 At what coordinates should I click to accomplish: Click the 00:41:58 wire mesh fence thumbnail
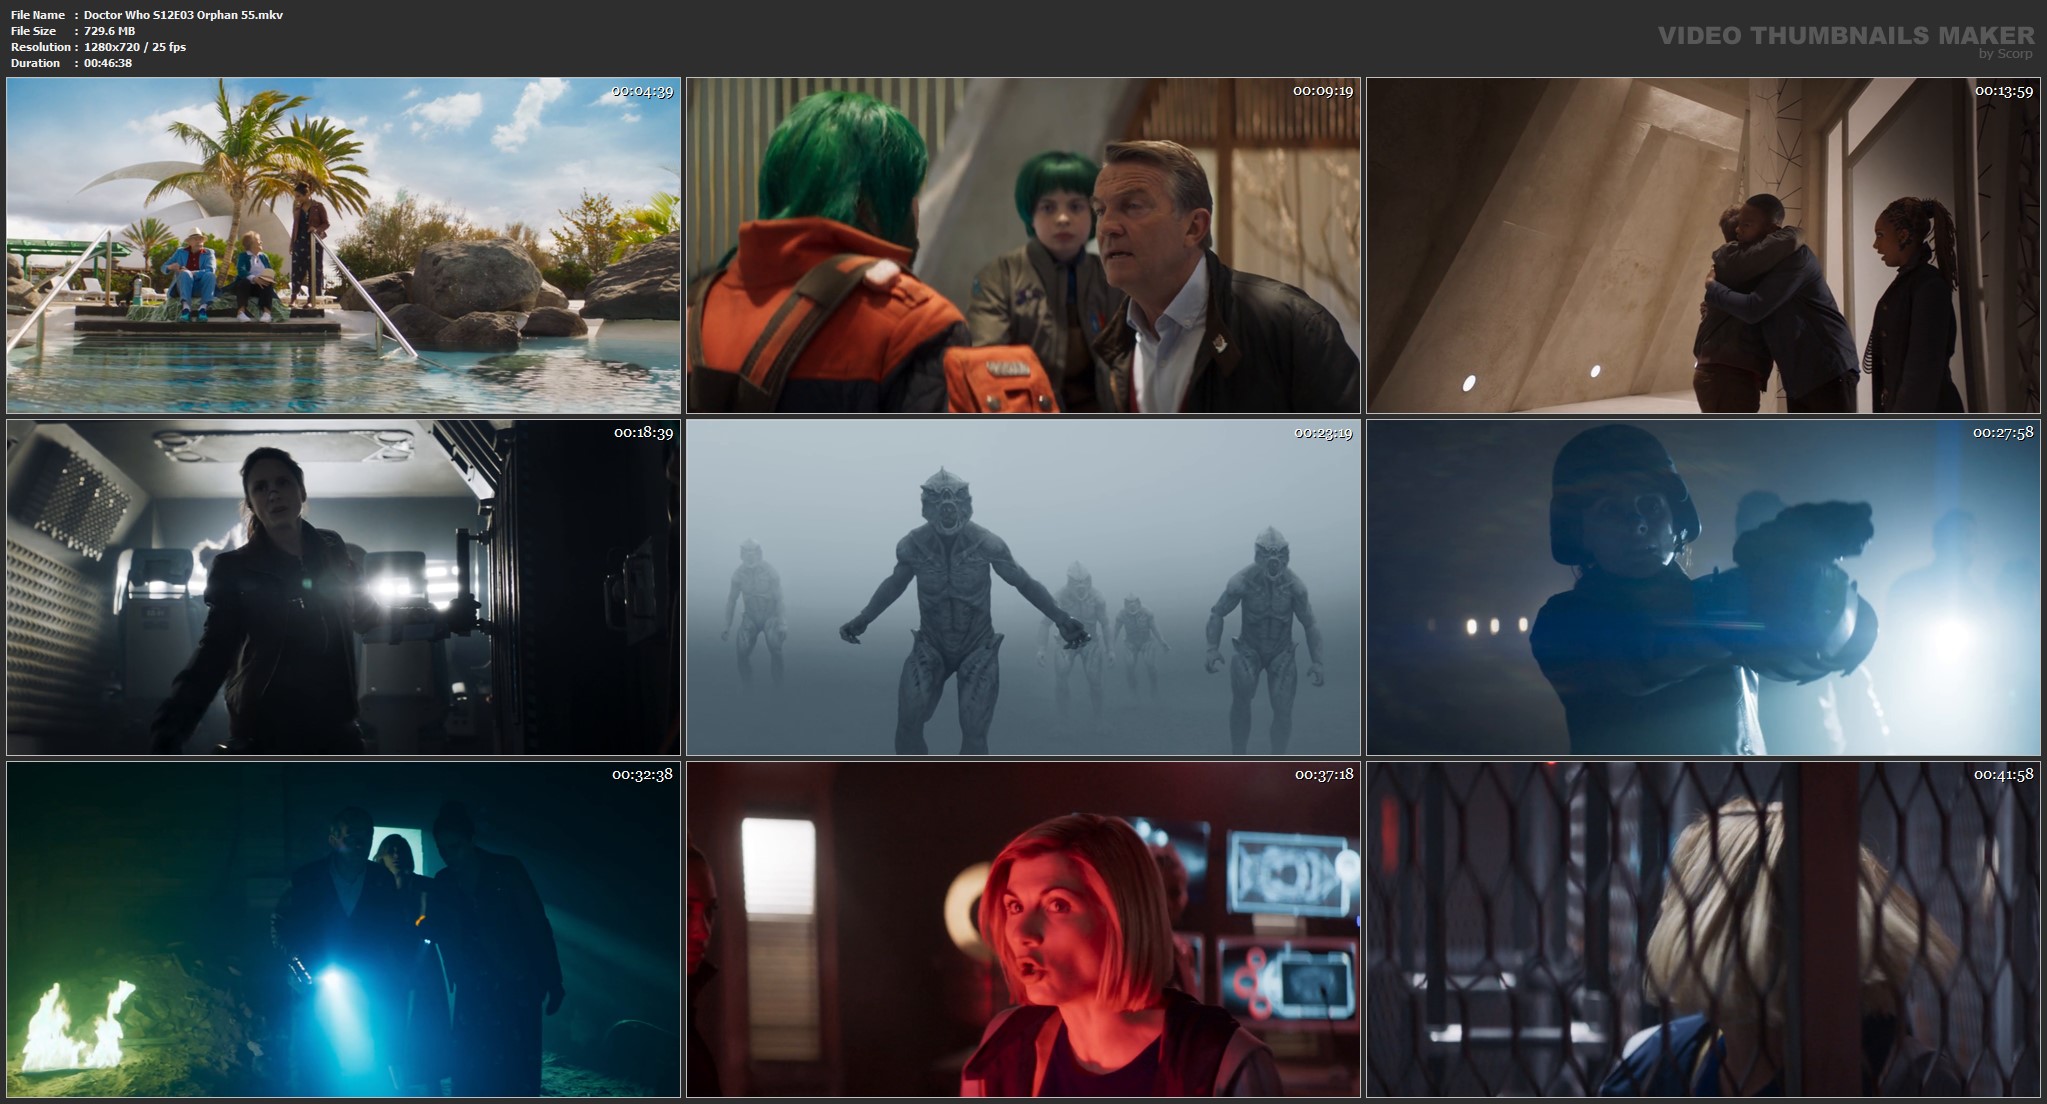(1703, 929)
